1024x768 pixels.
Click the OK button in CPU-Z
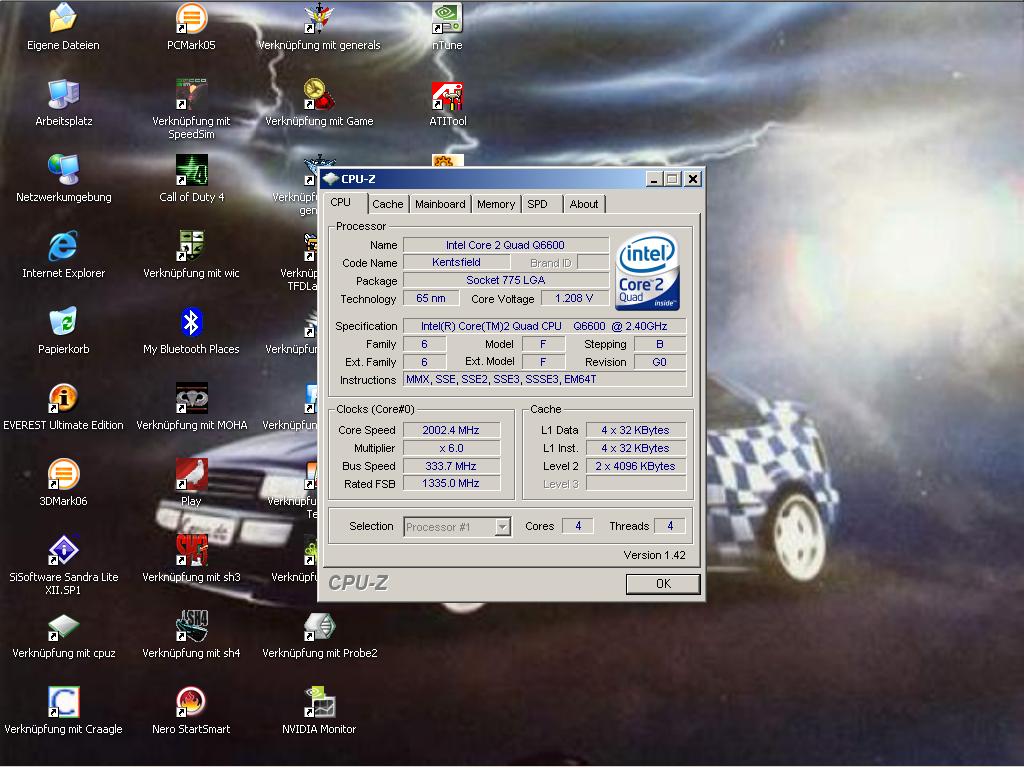tap(663, 584)
